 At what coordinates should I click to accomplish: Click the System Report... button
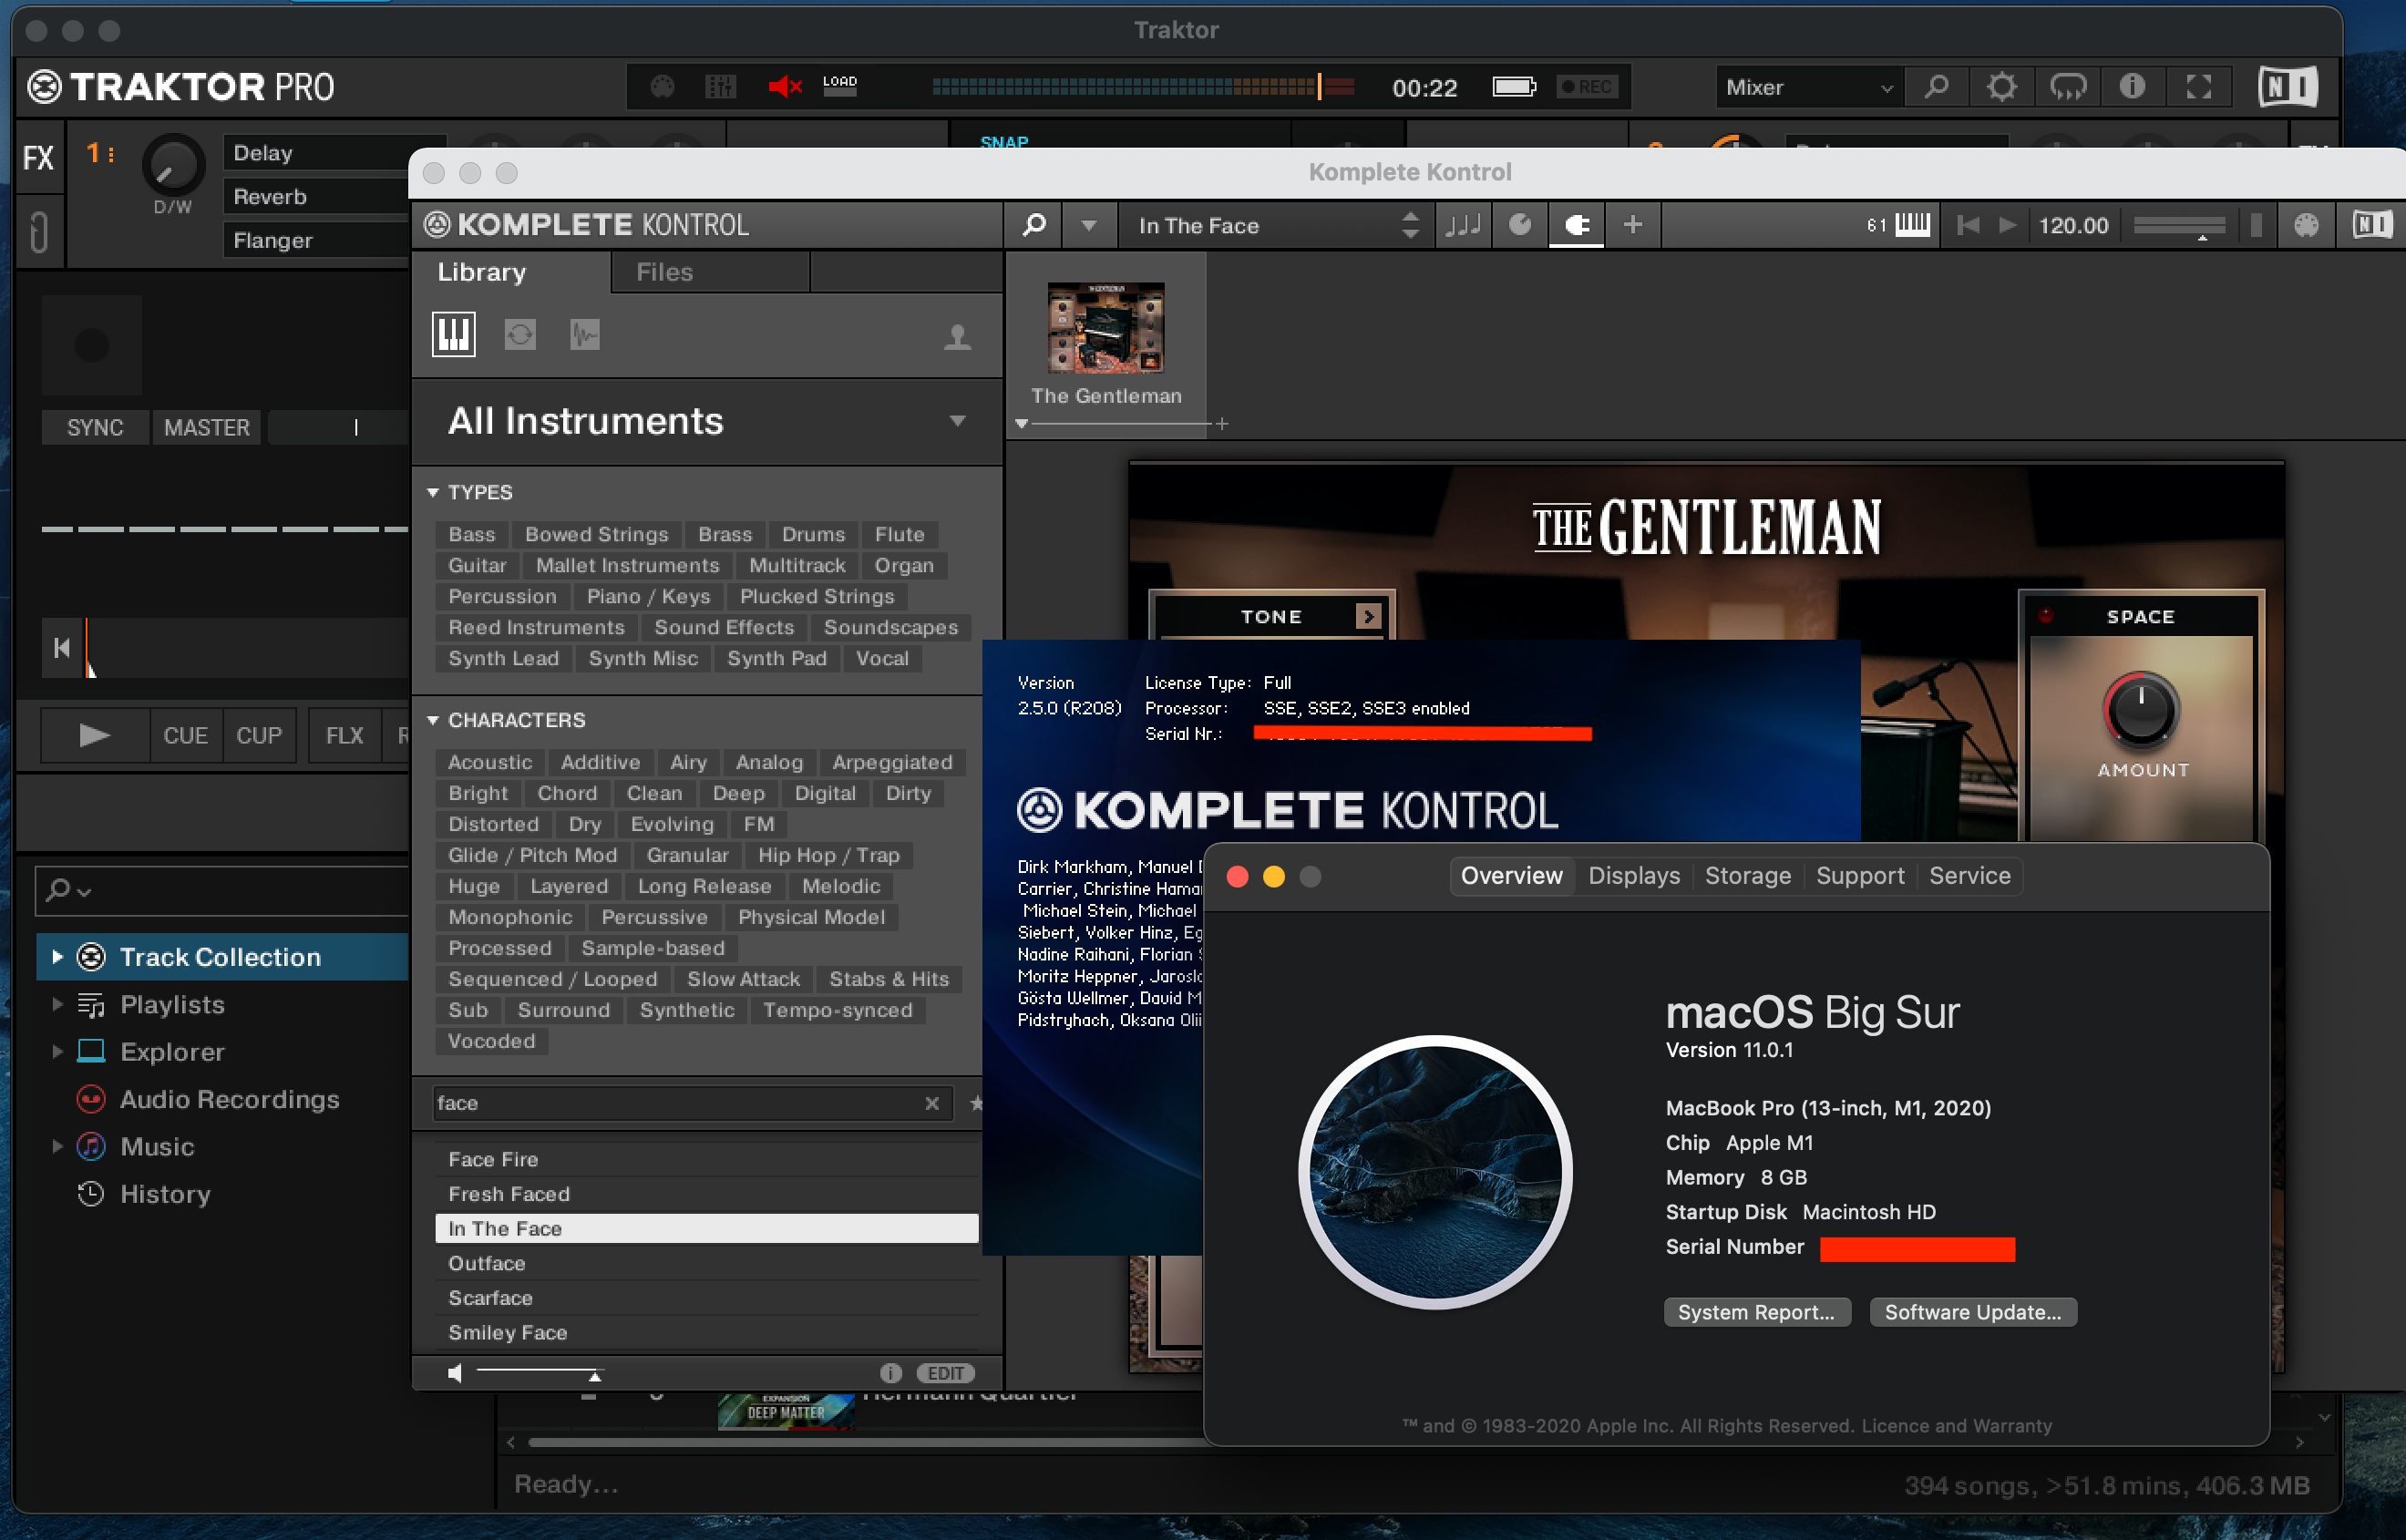[x=1756, y=1312]
